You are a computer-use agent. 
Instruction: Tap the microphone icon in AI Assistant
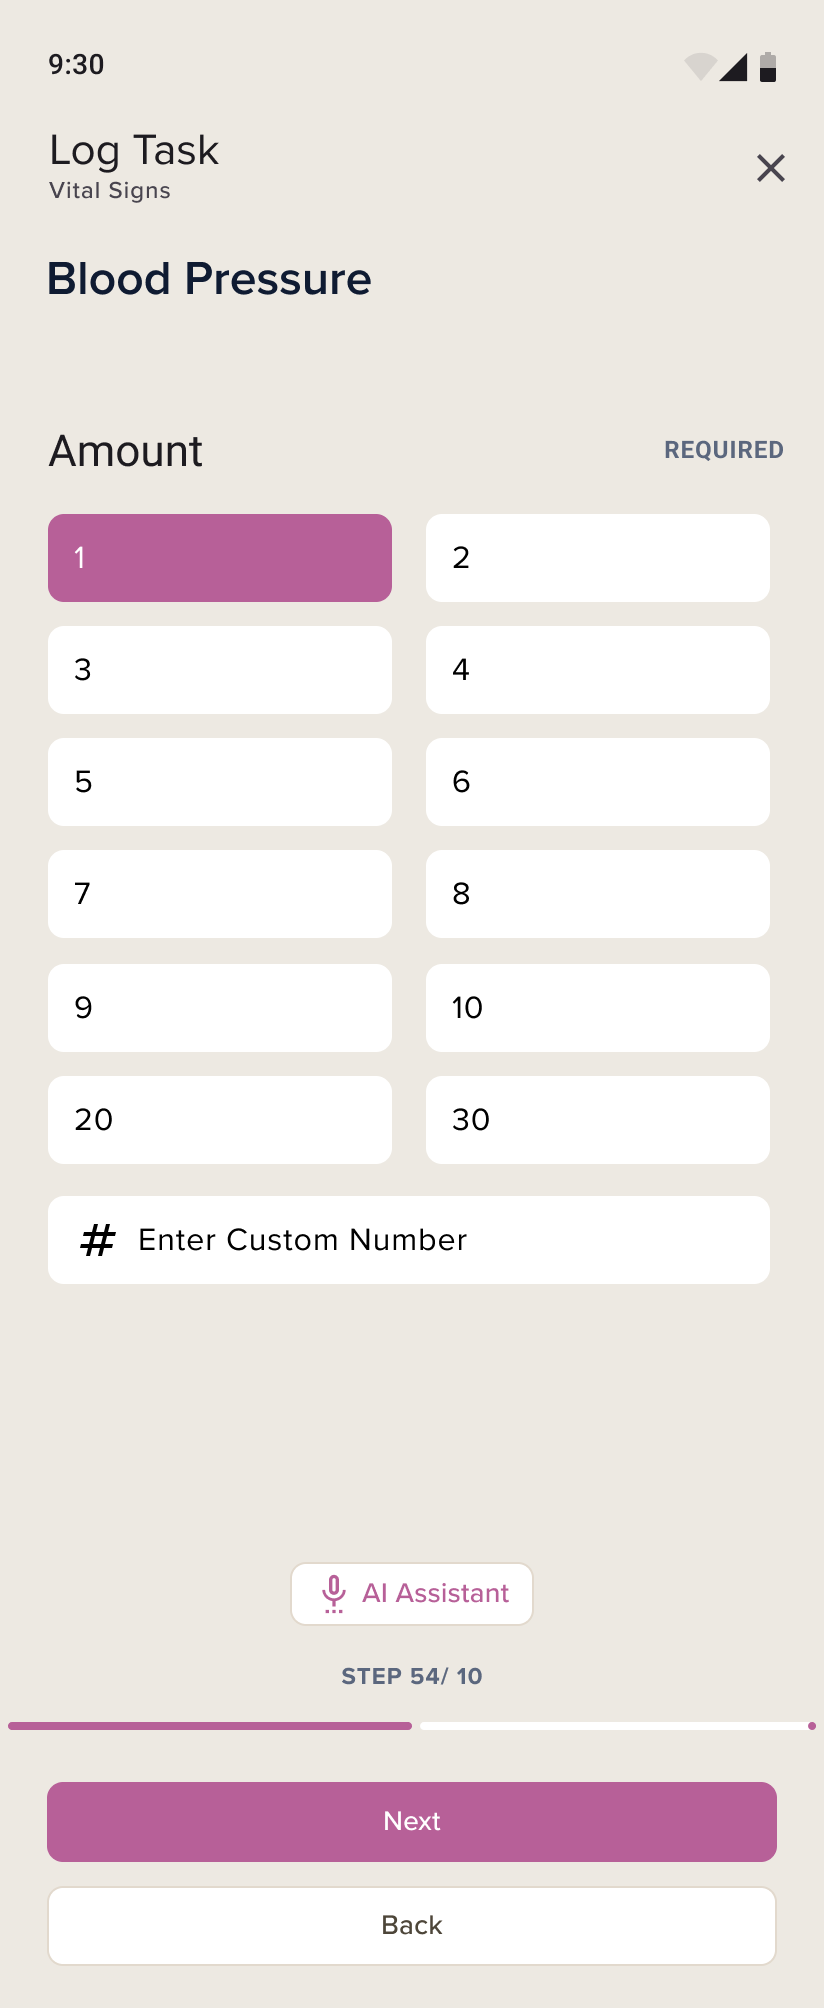(334, 1594)
